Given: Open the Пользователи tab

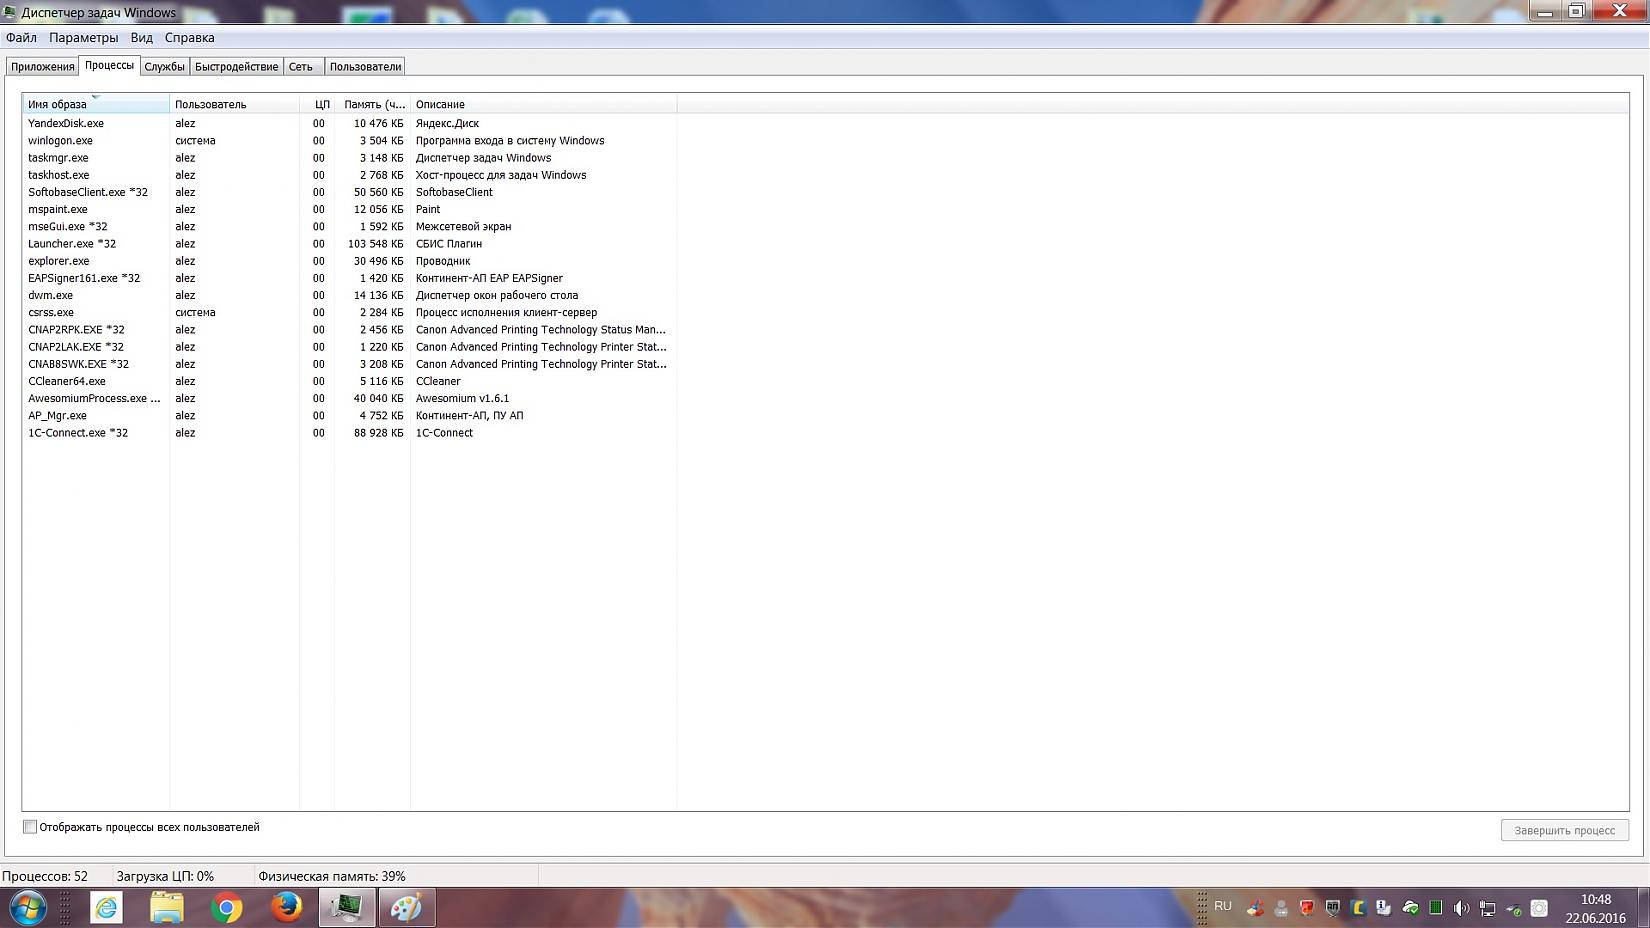Looking at the screenshot, I should pos(365,67).
